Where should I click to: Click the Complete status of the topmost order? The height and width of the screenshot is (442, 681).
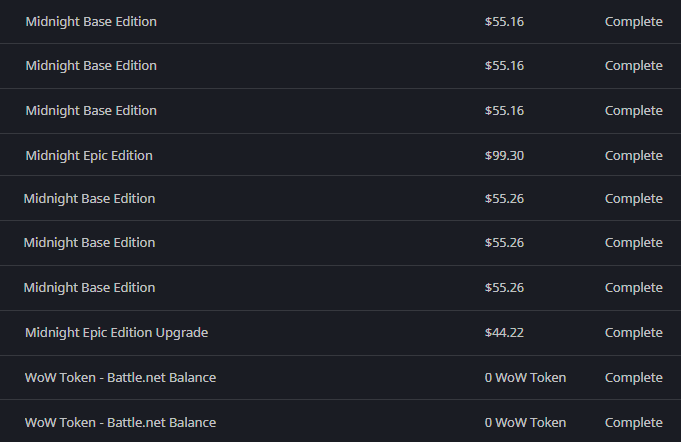pos(633,21)
